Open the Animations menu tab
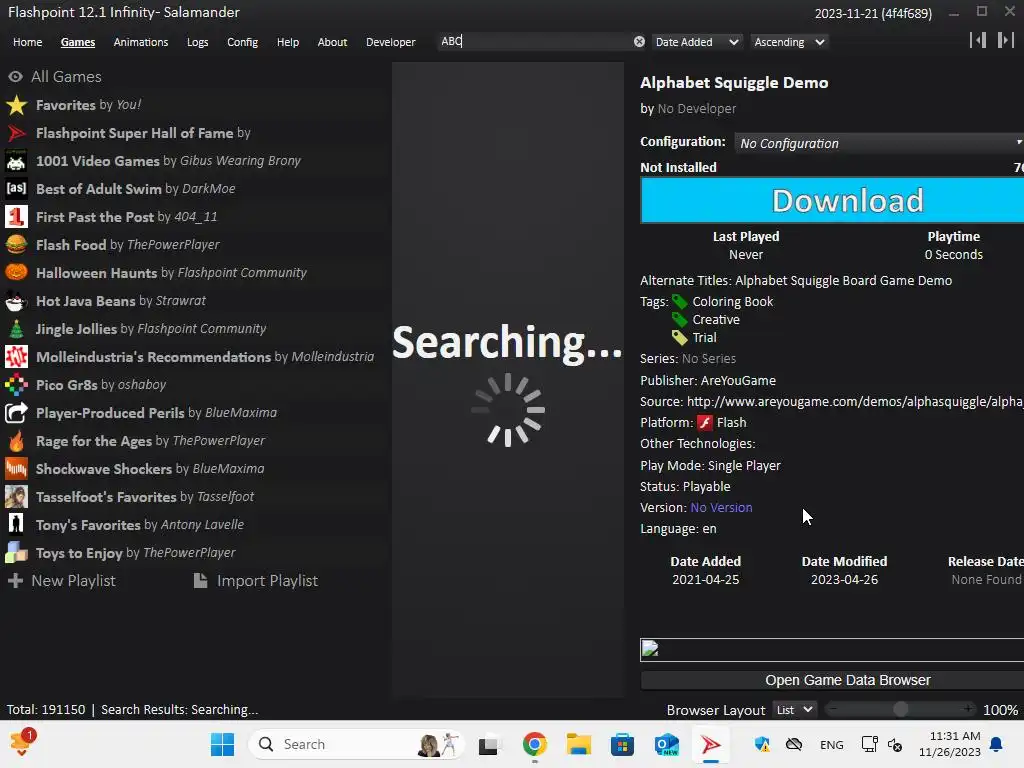The image size is (1024, 768). [x=140, y=42]
